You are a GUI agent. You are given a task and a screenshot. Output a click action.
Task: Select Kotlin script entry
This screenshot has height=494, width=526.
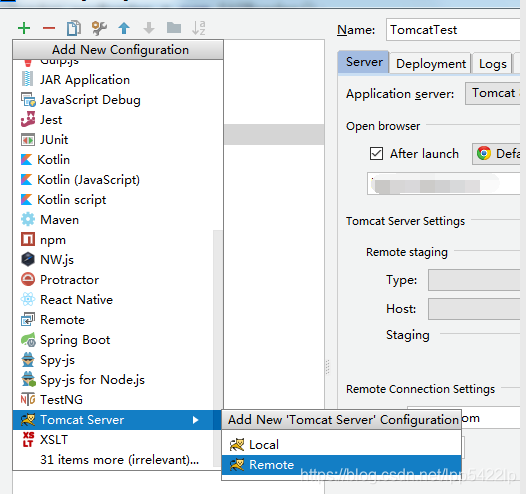tap(118, 200)
